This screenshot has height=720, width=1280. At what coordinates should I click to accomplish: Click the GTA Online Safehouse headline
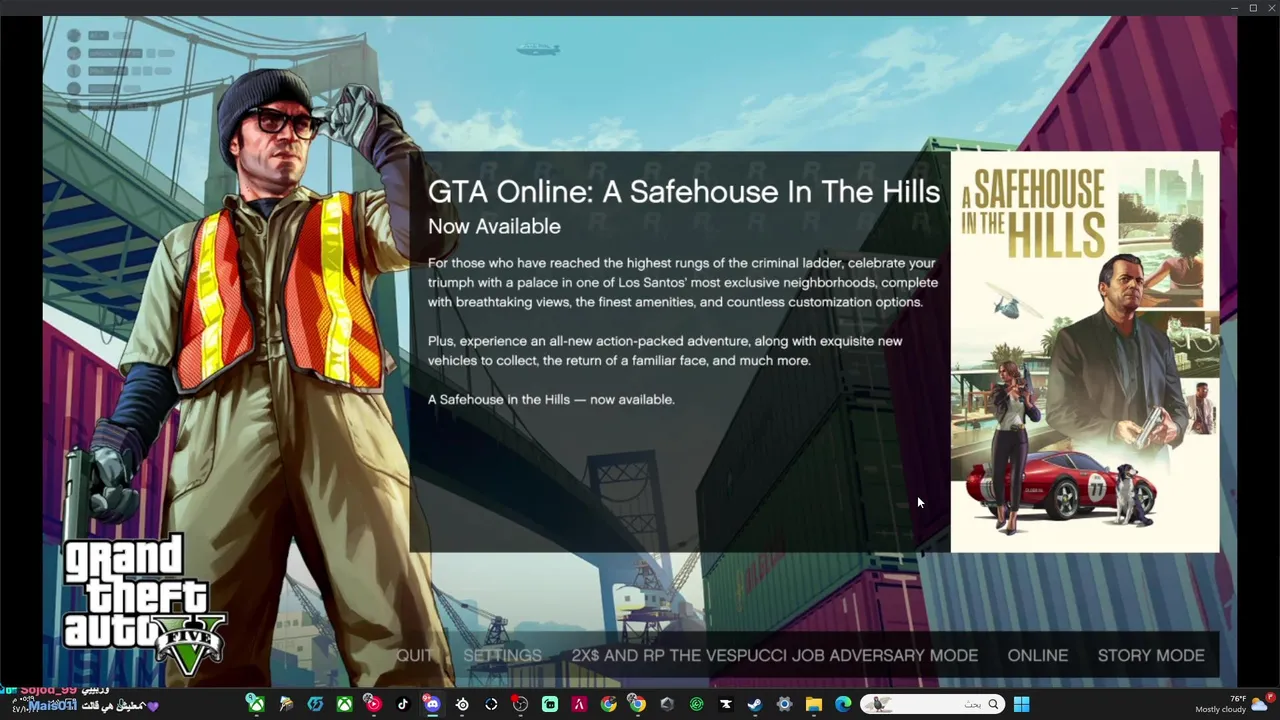click(x=684, y=192)
